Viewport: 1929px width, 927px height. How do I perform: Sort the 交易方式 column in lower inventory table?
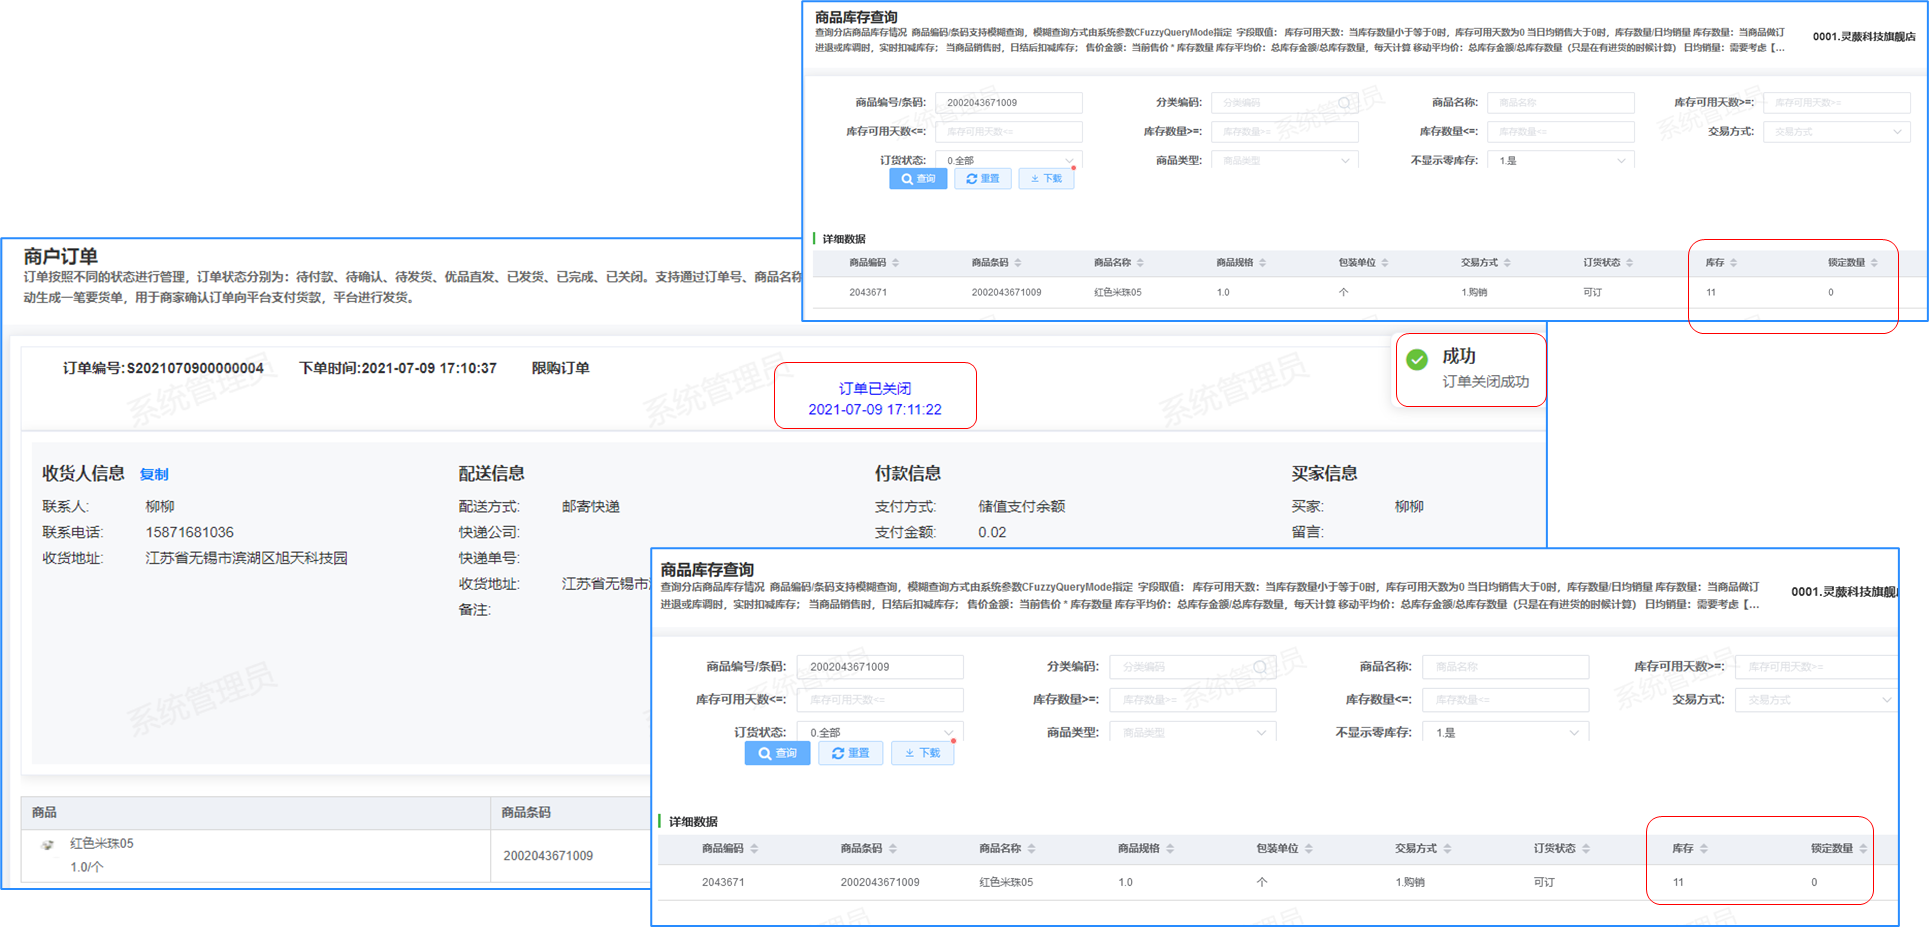(x=1447, y=849)
